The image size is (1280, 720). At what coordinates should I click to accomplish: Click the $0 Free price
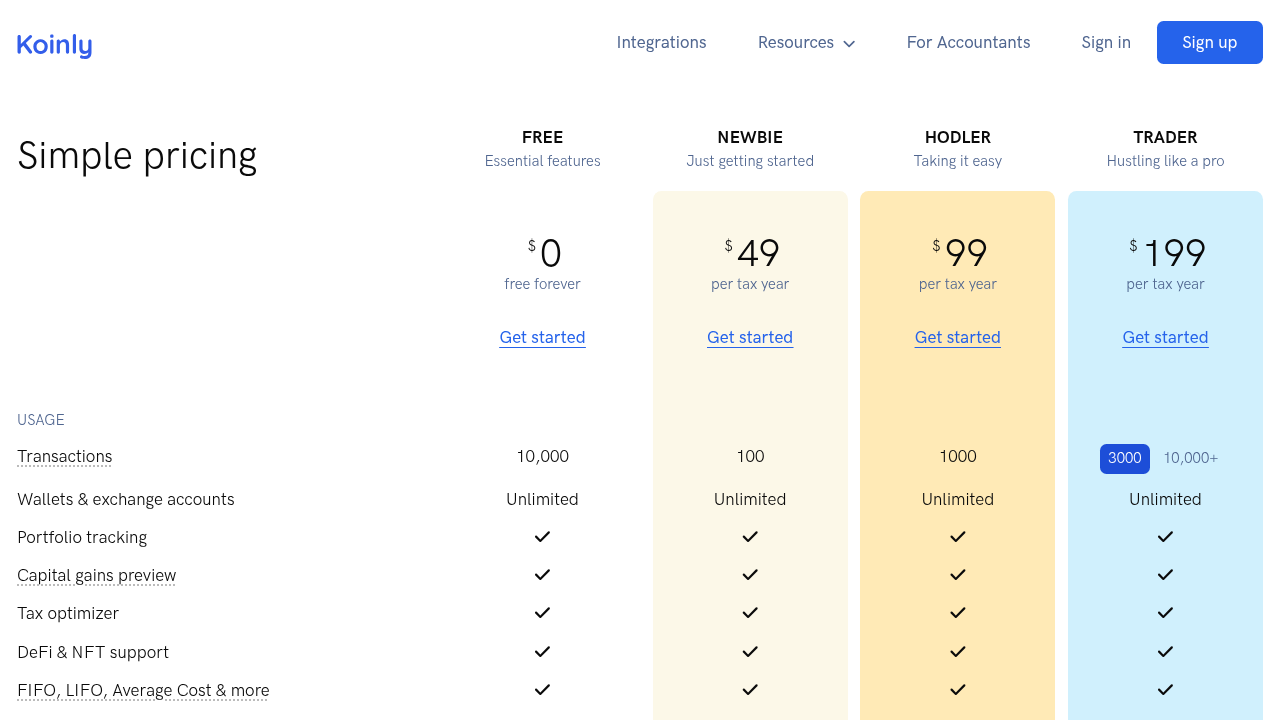point(545,253)
